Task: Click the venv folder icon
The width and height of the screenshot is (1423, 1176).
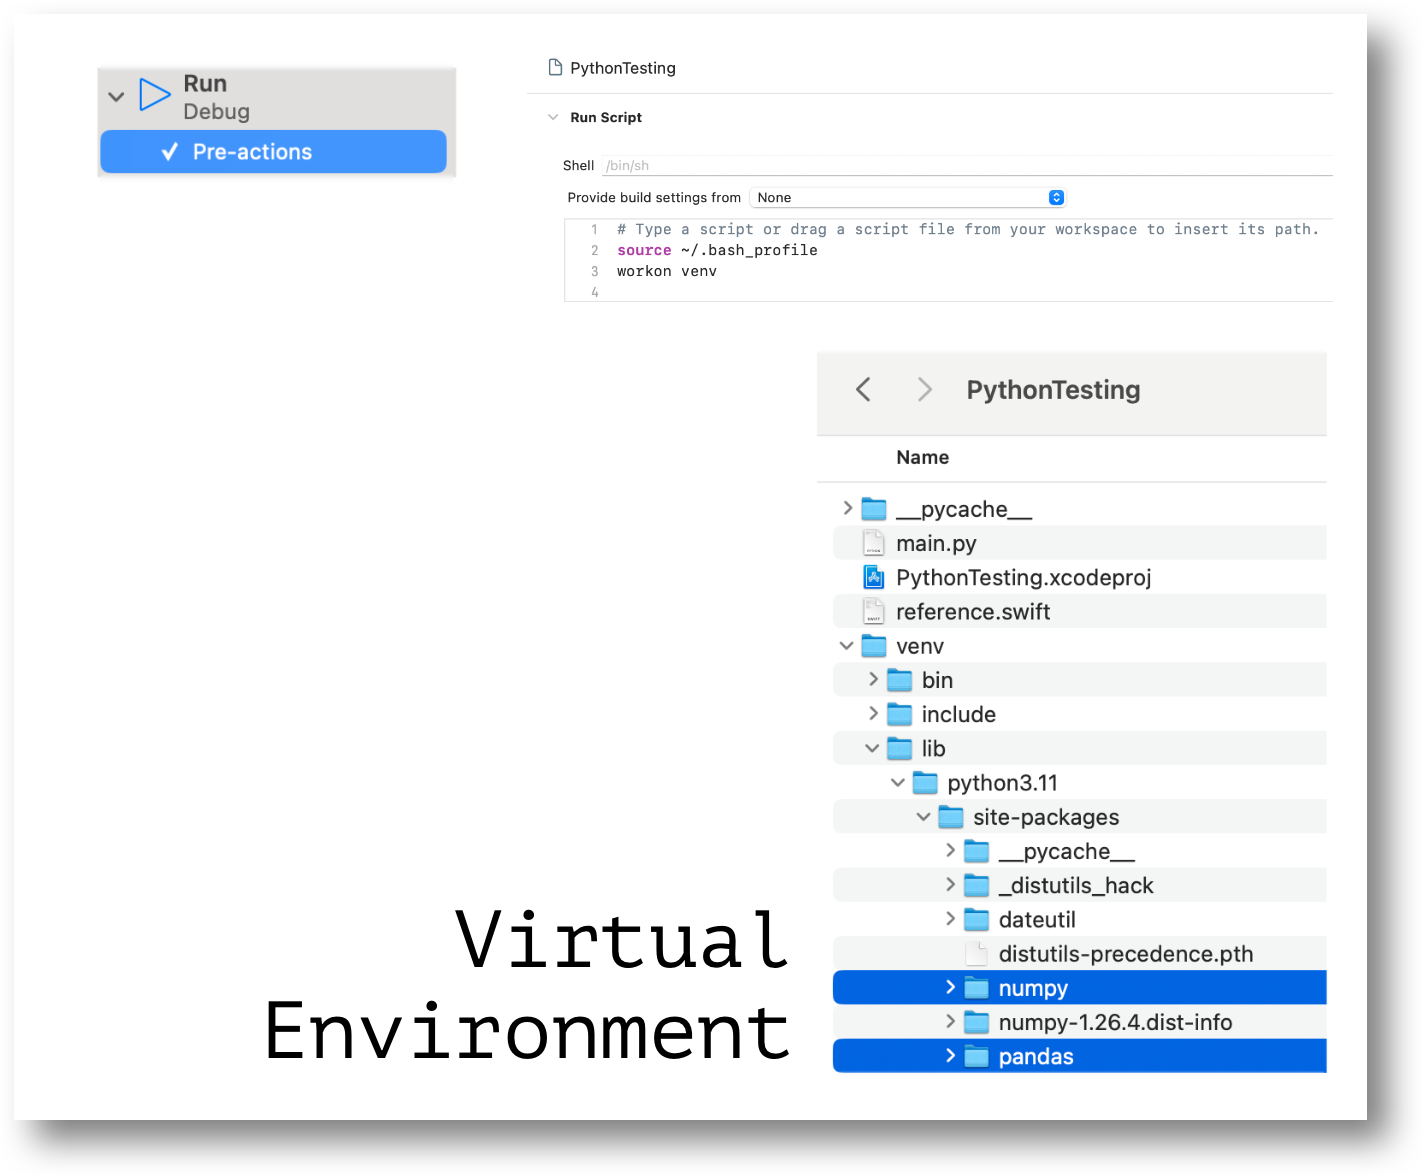Action: 874,645
